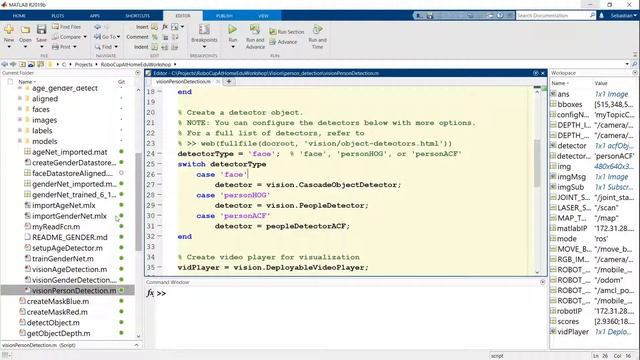Click the notifications bell icon
This screenshot has width=640, height=360.
pyautogui.click(x=602, y=16)
